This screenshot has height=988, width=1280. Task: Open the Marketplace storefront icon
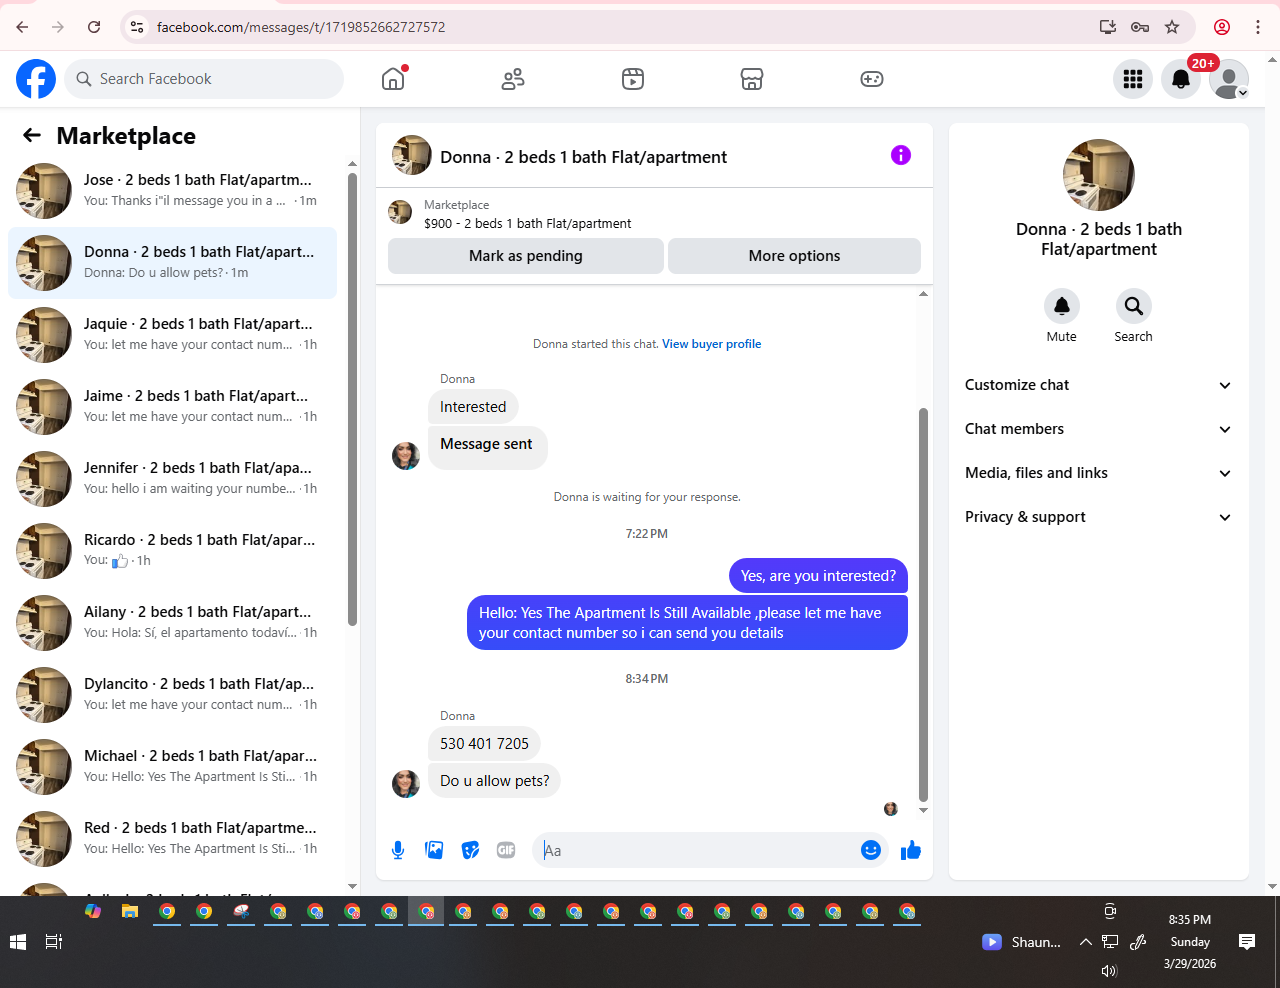click(x=752, y=79)
